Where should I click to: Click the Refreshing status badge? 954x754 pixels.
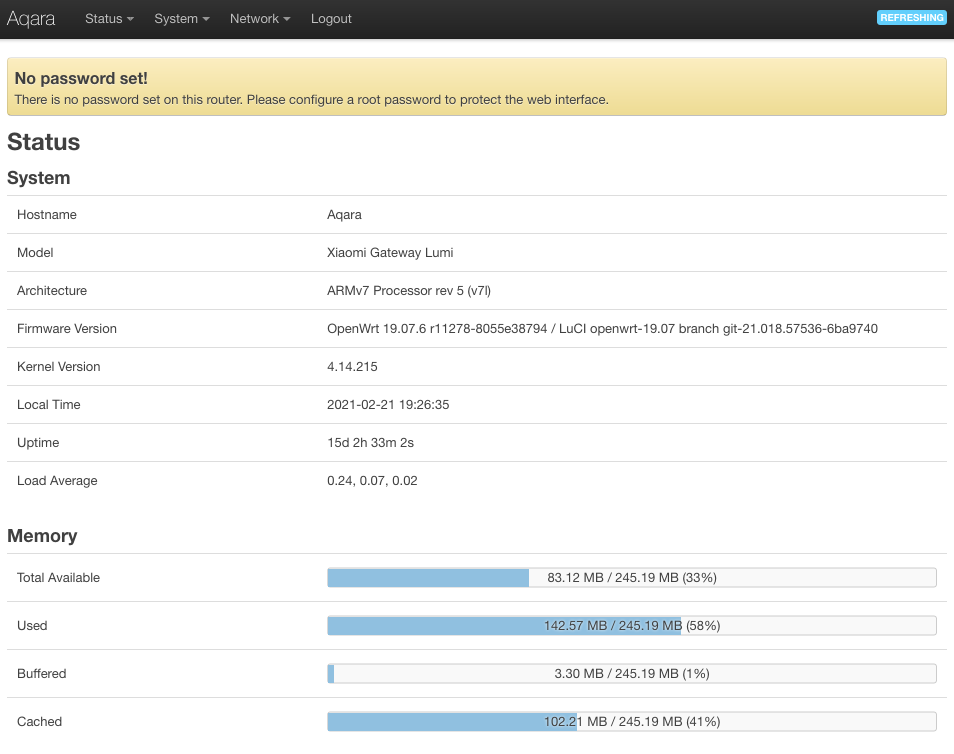click(x=911, y=18)
